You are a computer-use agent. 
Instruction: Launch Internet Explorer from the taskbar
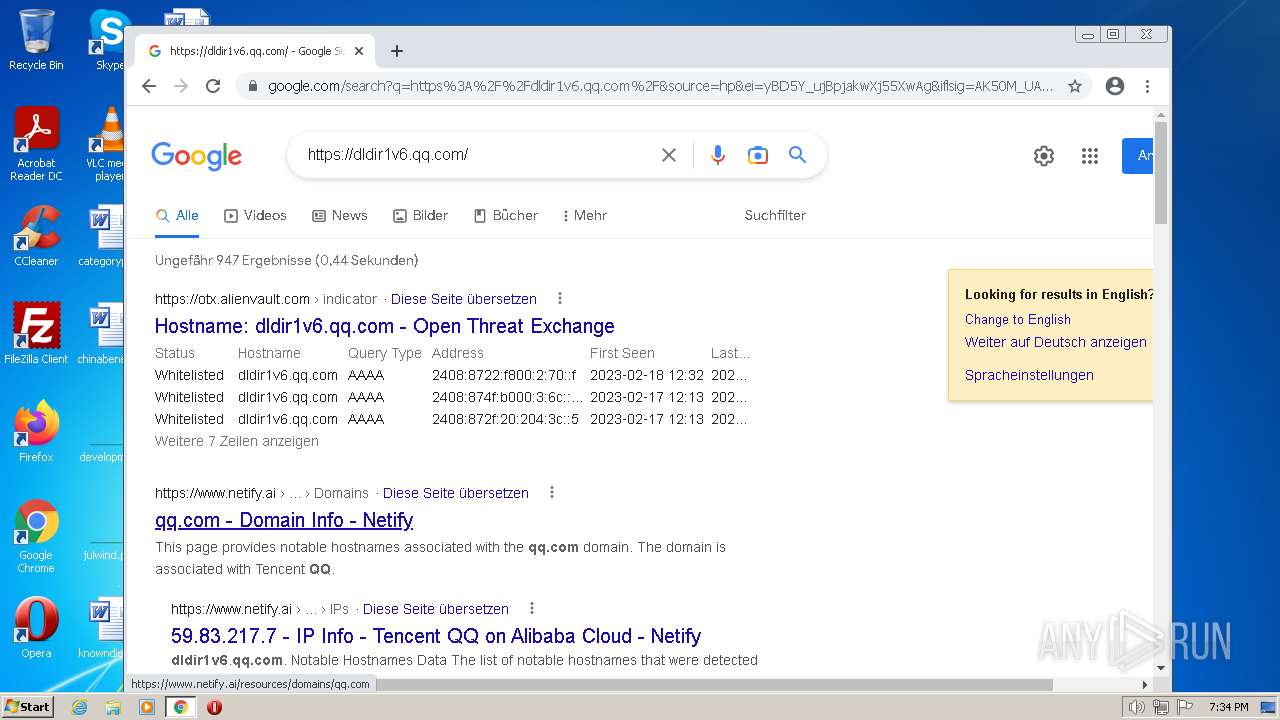79,707
